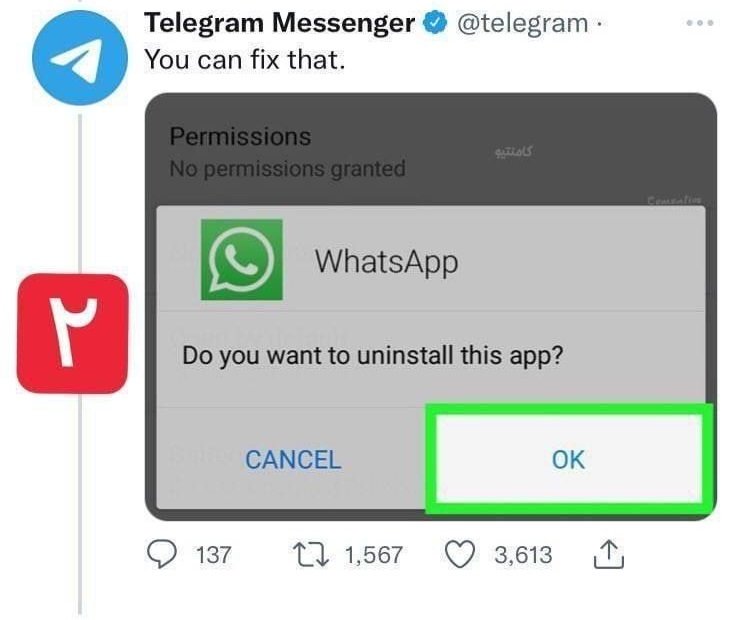Click the Permissions heading
This screenshot has height=620, width=741.
pos(240,137)
